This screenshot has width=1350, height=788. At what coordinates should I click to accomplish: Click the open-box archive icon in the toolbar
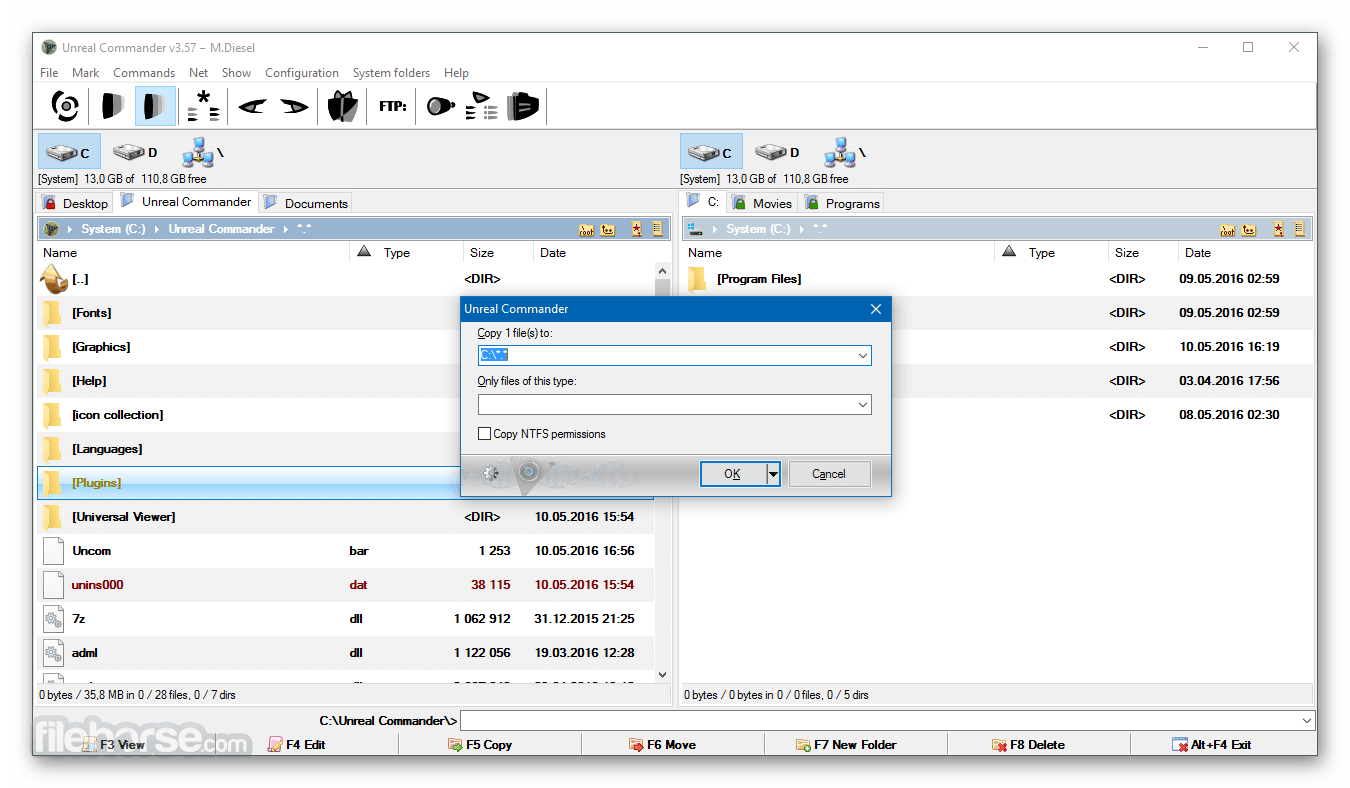pyautogui.click(x=343, y=105)
